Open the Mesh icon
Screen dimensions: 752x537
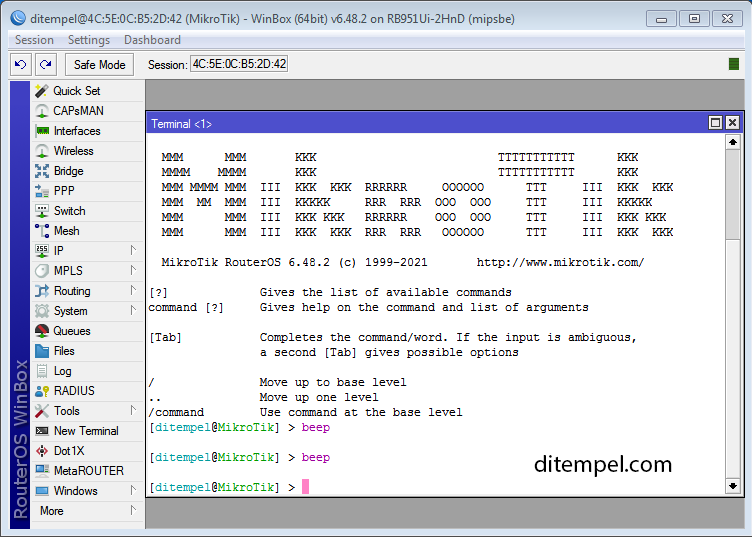tap(42, 231)
